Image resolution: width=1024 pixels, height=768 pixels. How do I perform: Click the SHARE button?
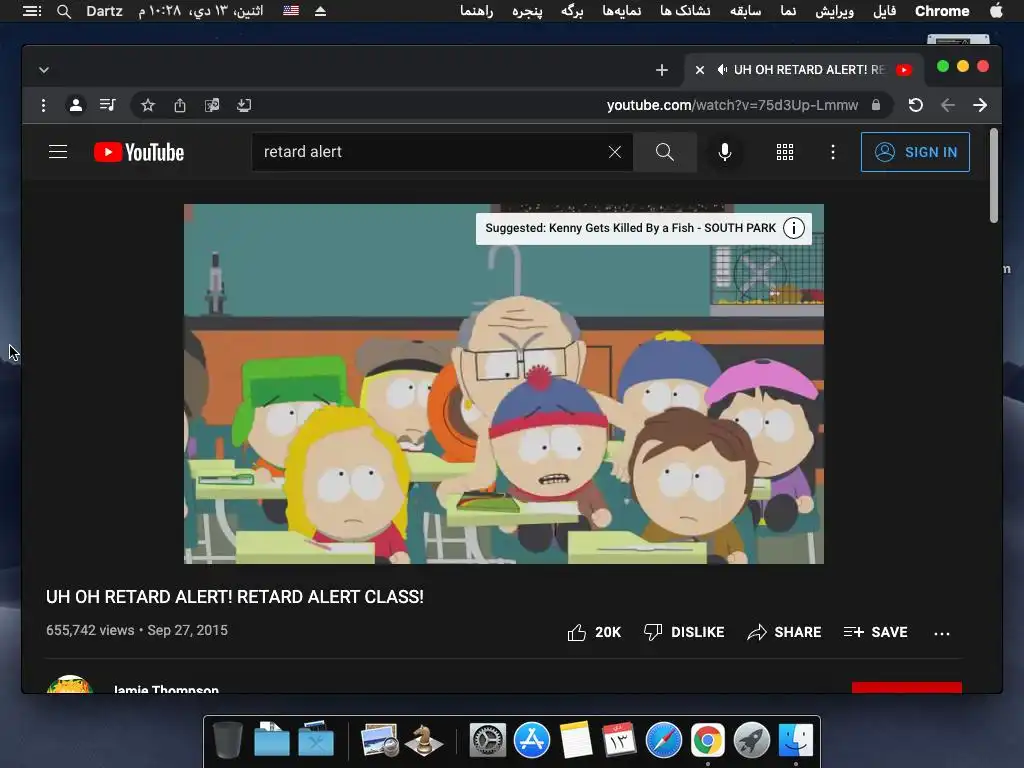[784, 632]
